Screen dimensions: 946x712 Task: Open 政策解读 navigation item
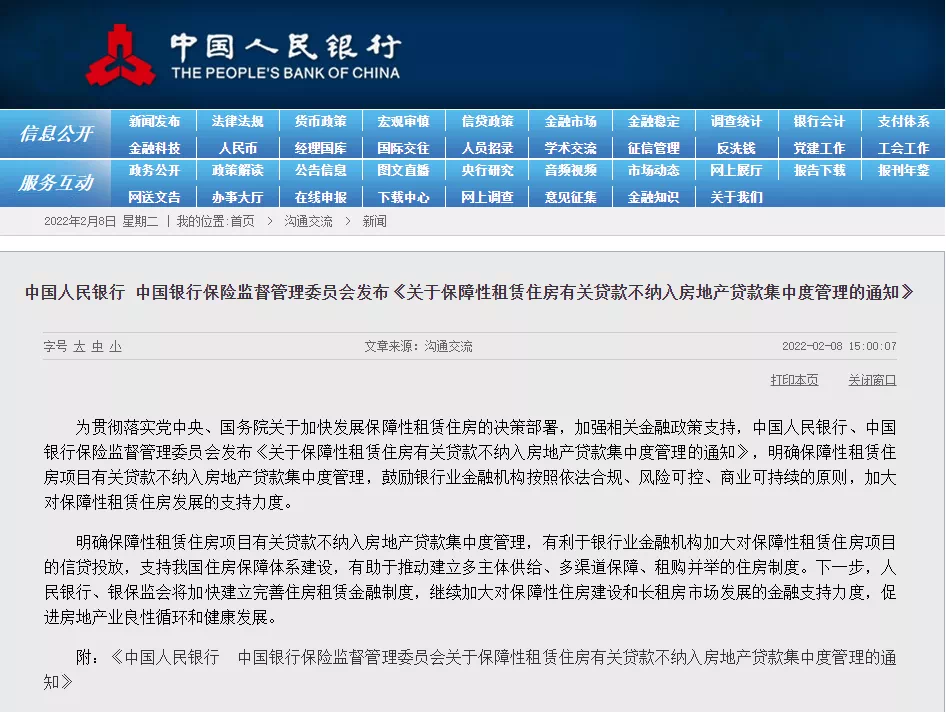[x=238, y=171]
